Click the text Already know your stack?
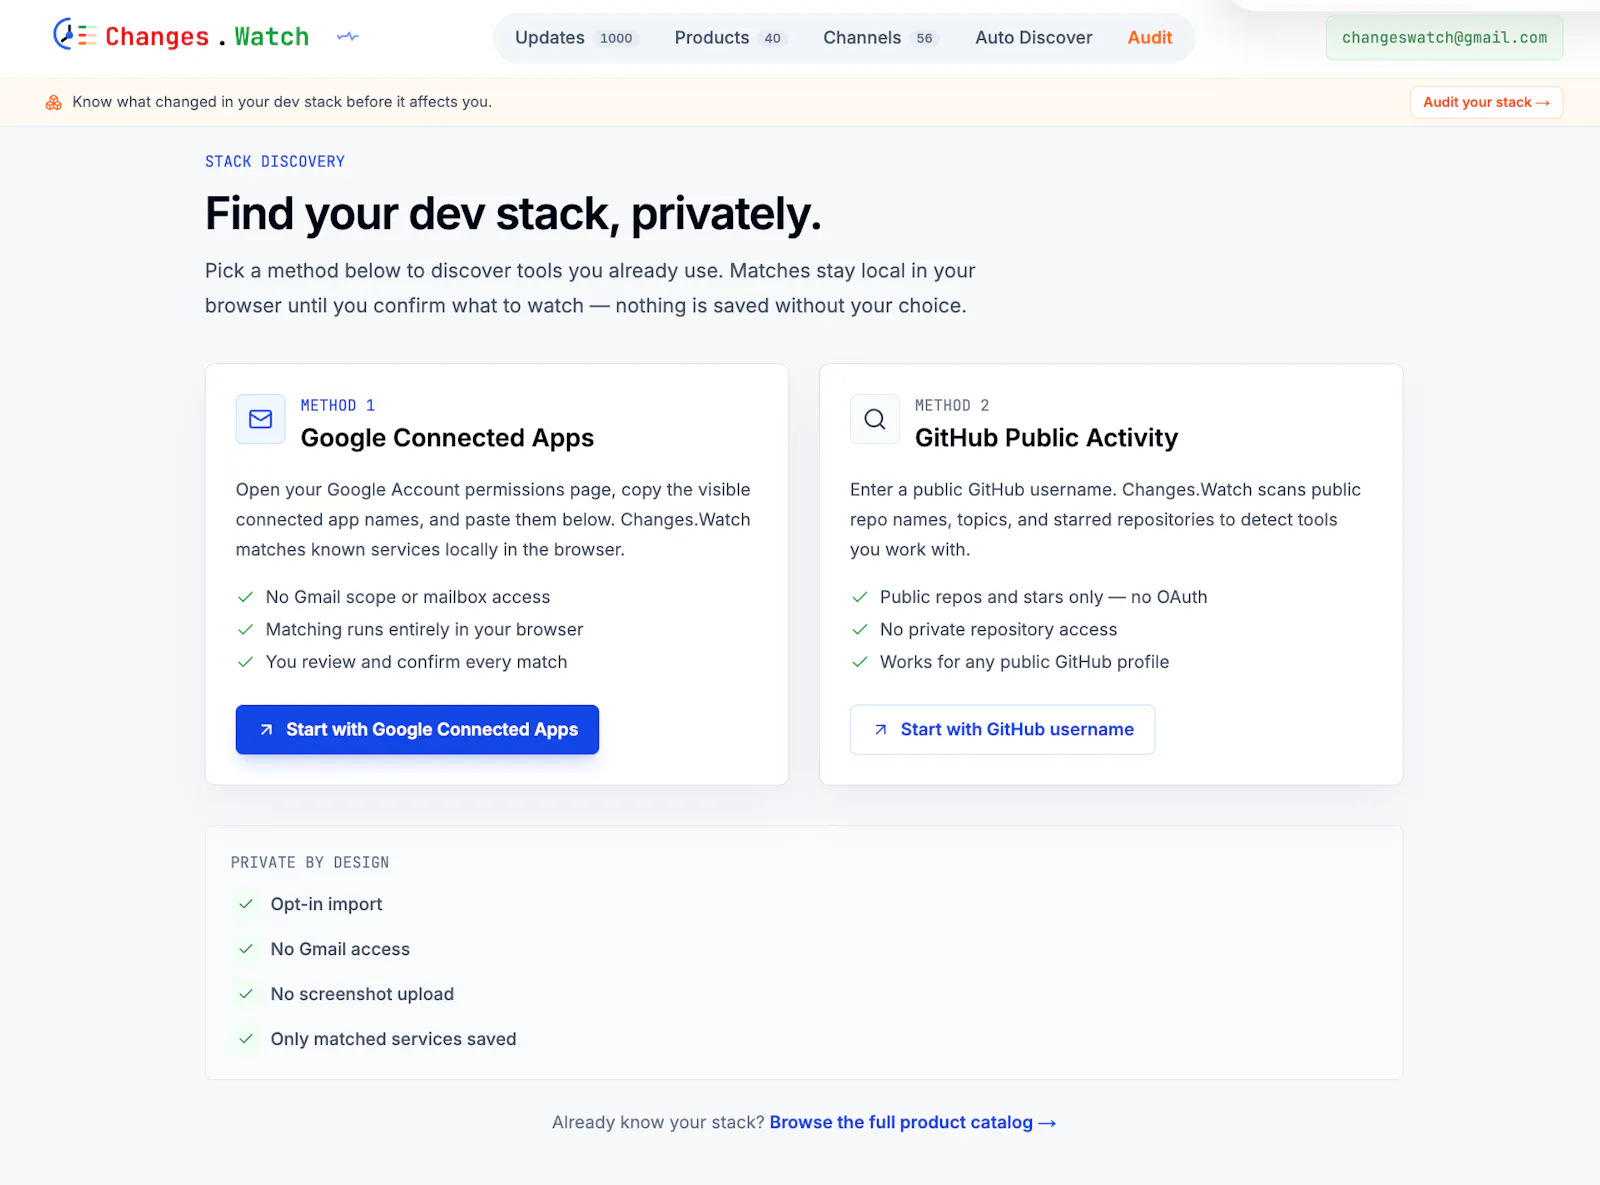The width and height of the screenshot is (1600, 1185). pyautogui.click(x=658, y=1123)
